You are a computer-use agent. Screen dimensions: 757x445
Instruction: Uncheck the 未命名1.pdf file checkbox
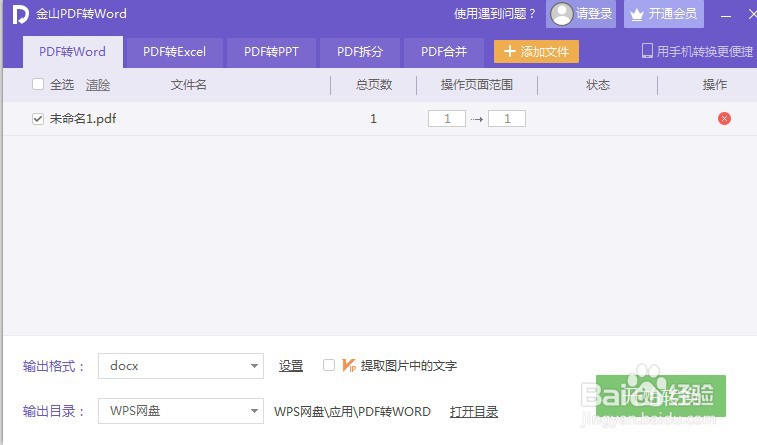click(38, 119)
